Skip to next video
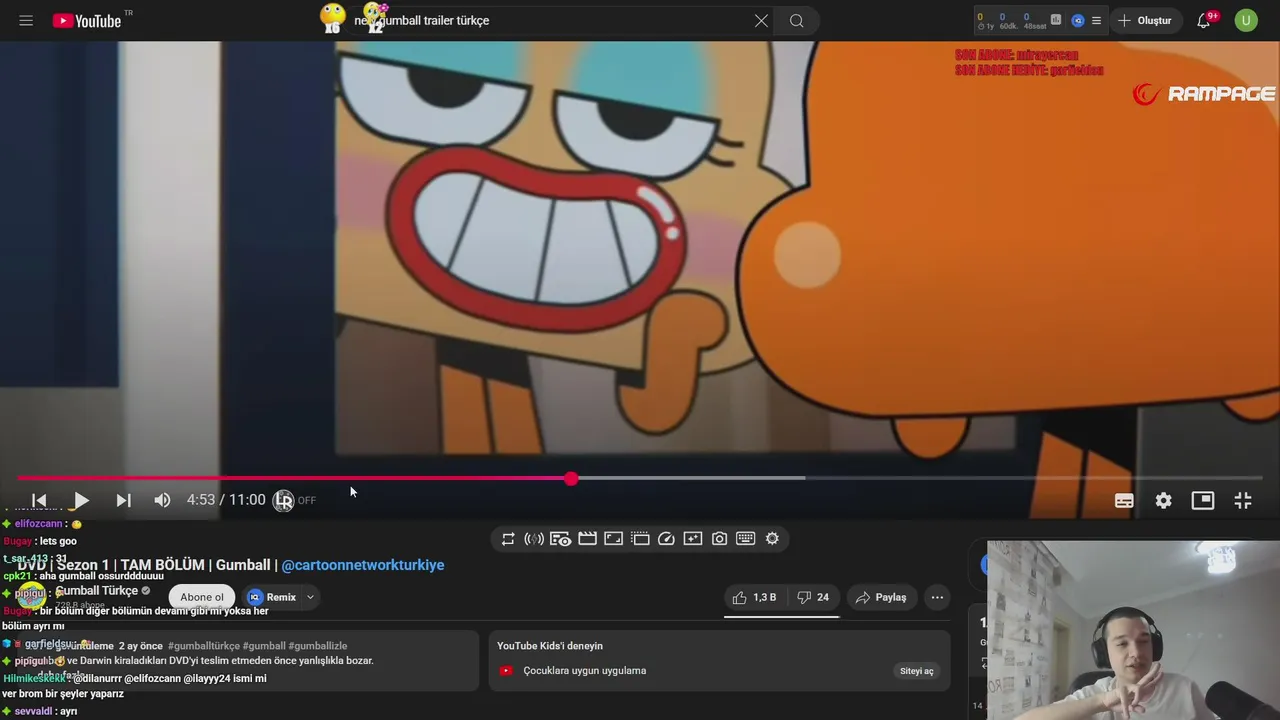1280x720 pixels. point(123,500)
